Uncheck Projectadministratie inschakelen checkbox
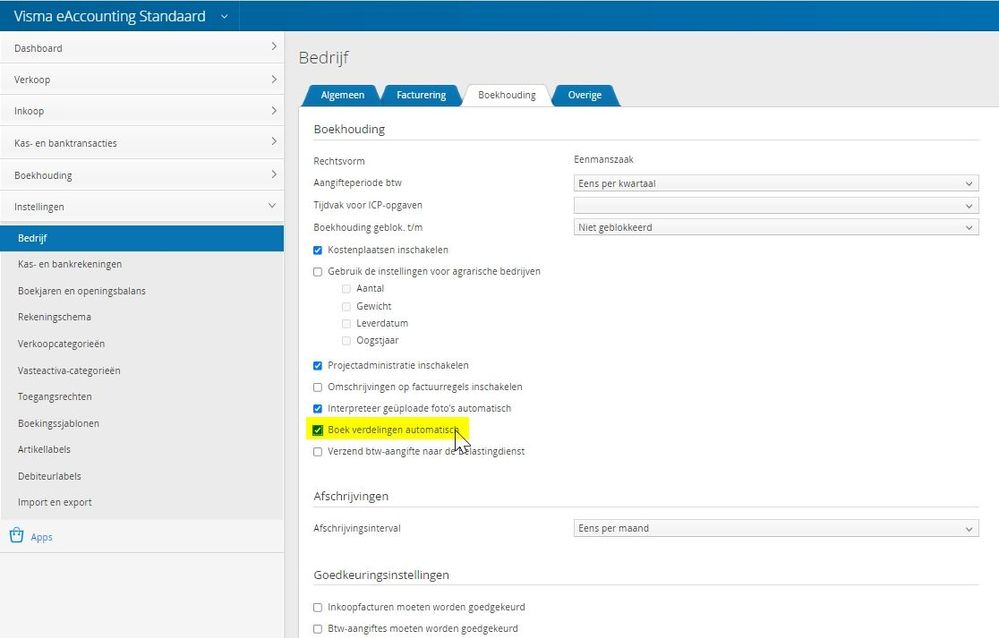Screen dimensions: 999x638 point(317,365)
